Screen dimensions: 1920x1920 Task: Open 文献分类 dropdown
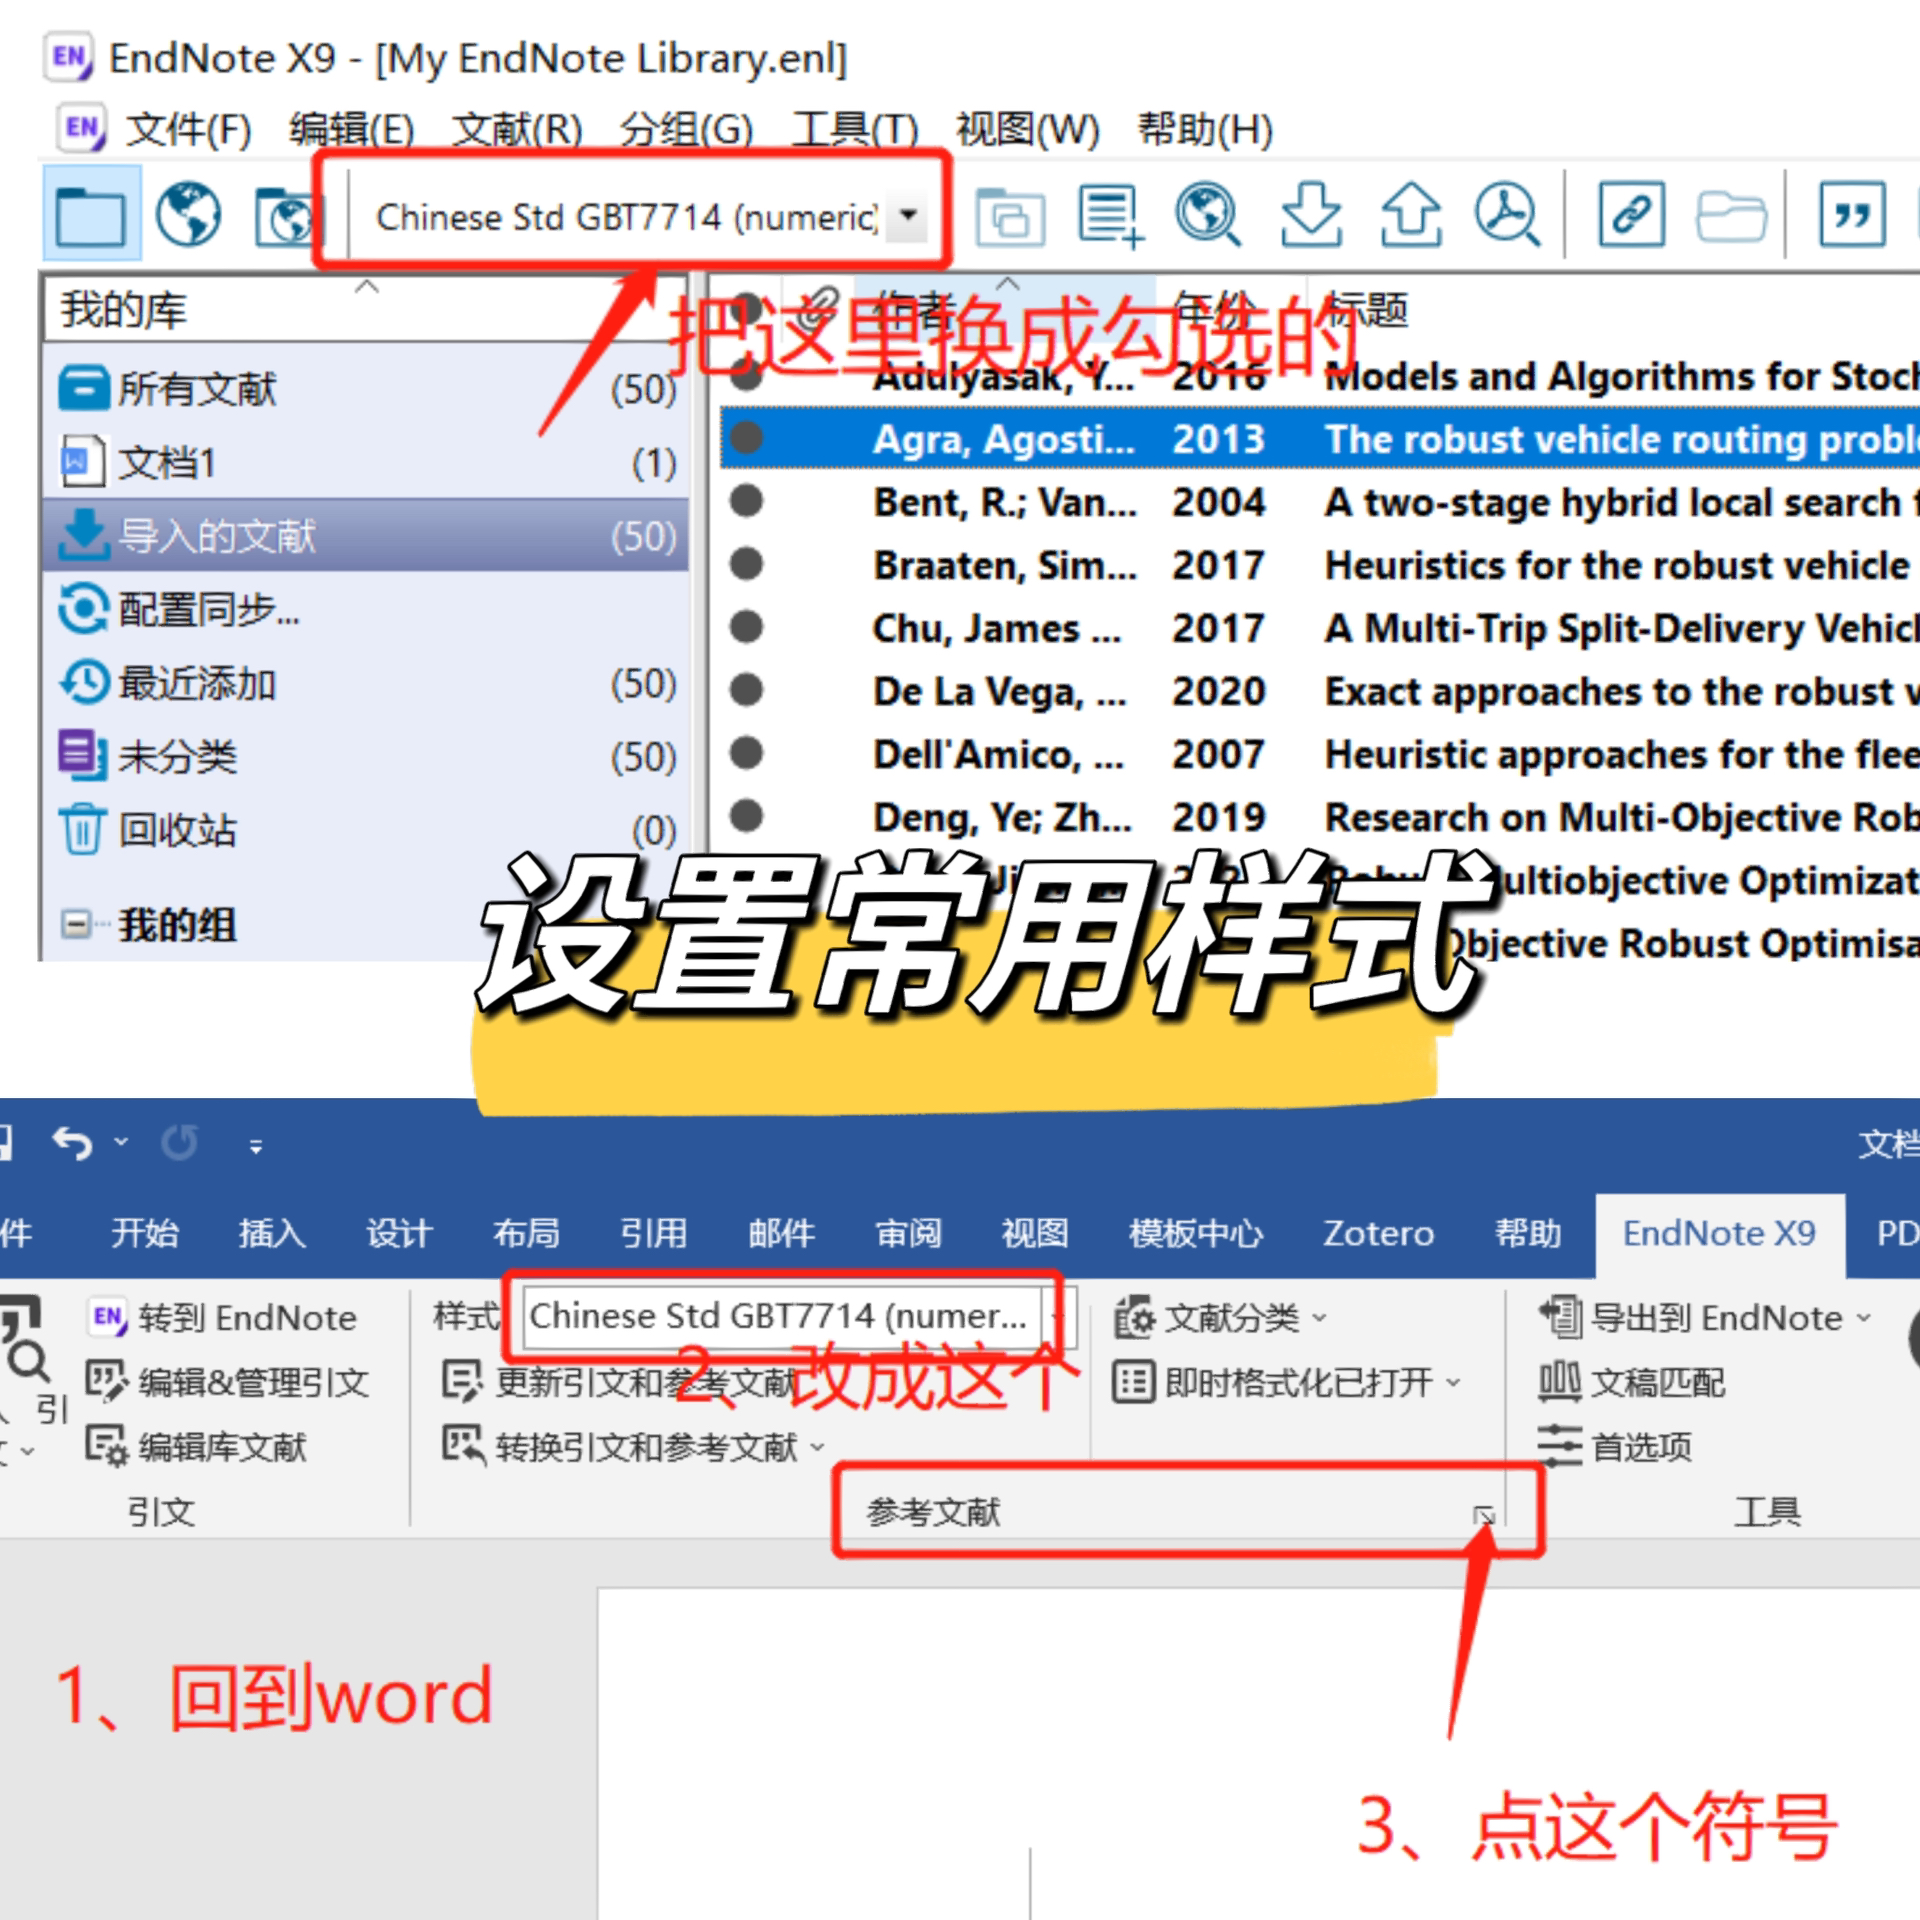pyautogui.click(x=1220, y=1318)
